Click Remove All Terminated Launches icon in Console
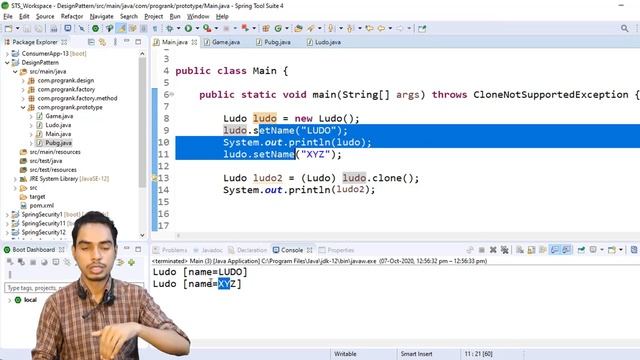This screenshot has width=640, height=360. click(x=505, y=250)
